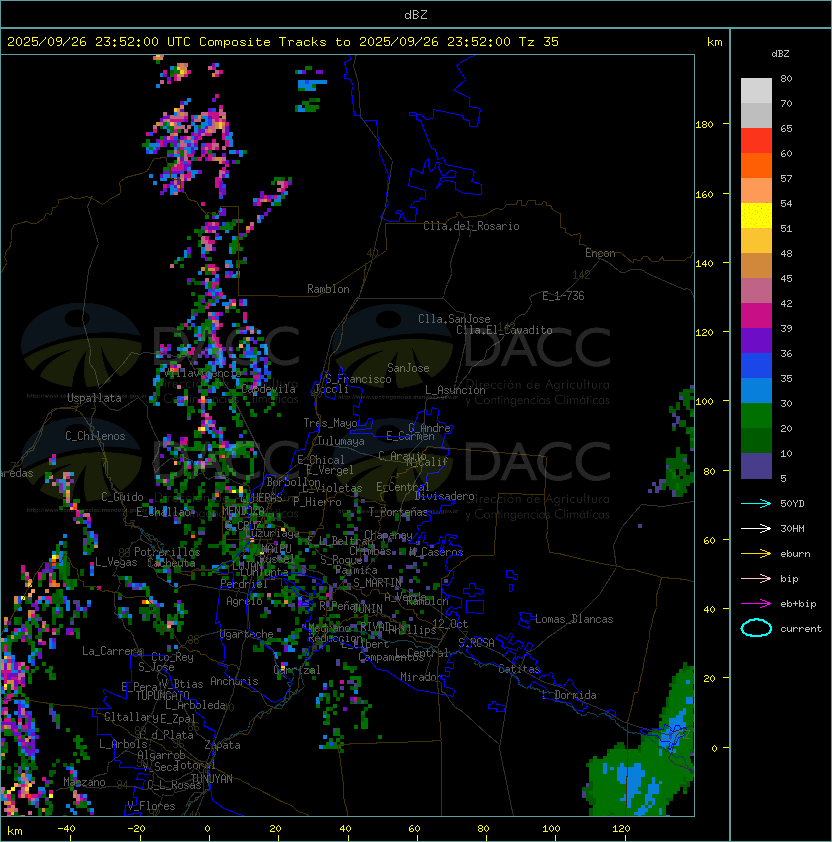The image size is (832, 842).
Task: Click the 'Mirador' place label
Action: [x=421, y=677]
